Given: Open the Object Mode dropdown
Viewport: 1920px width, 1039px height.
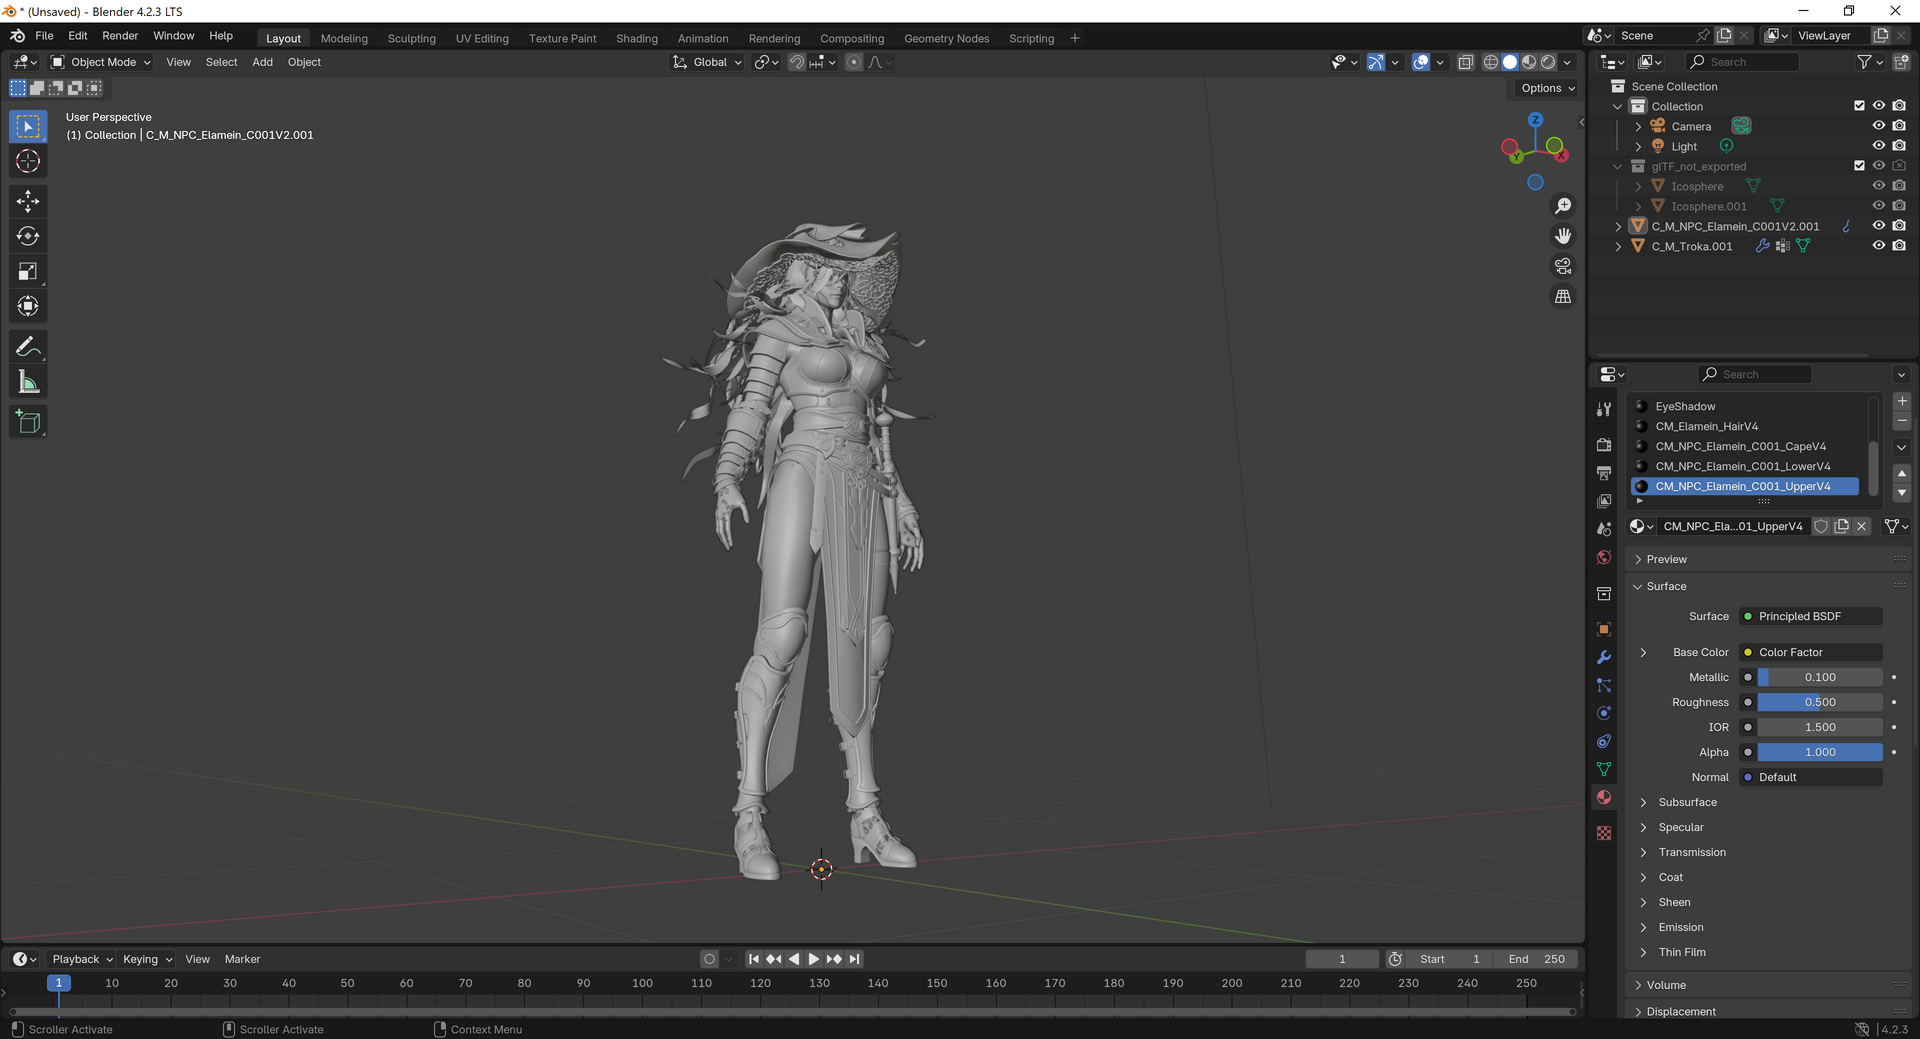Looking at the screenshot, I should (x=101, y=62).
